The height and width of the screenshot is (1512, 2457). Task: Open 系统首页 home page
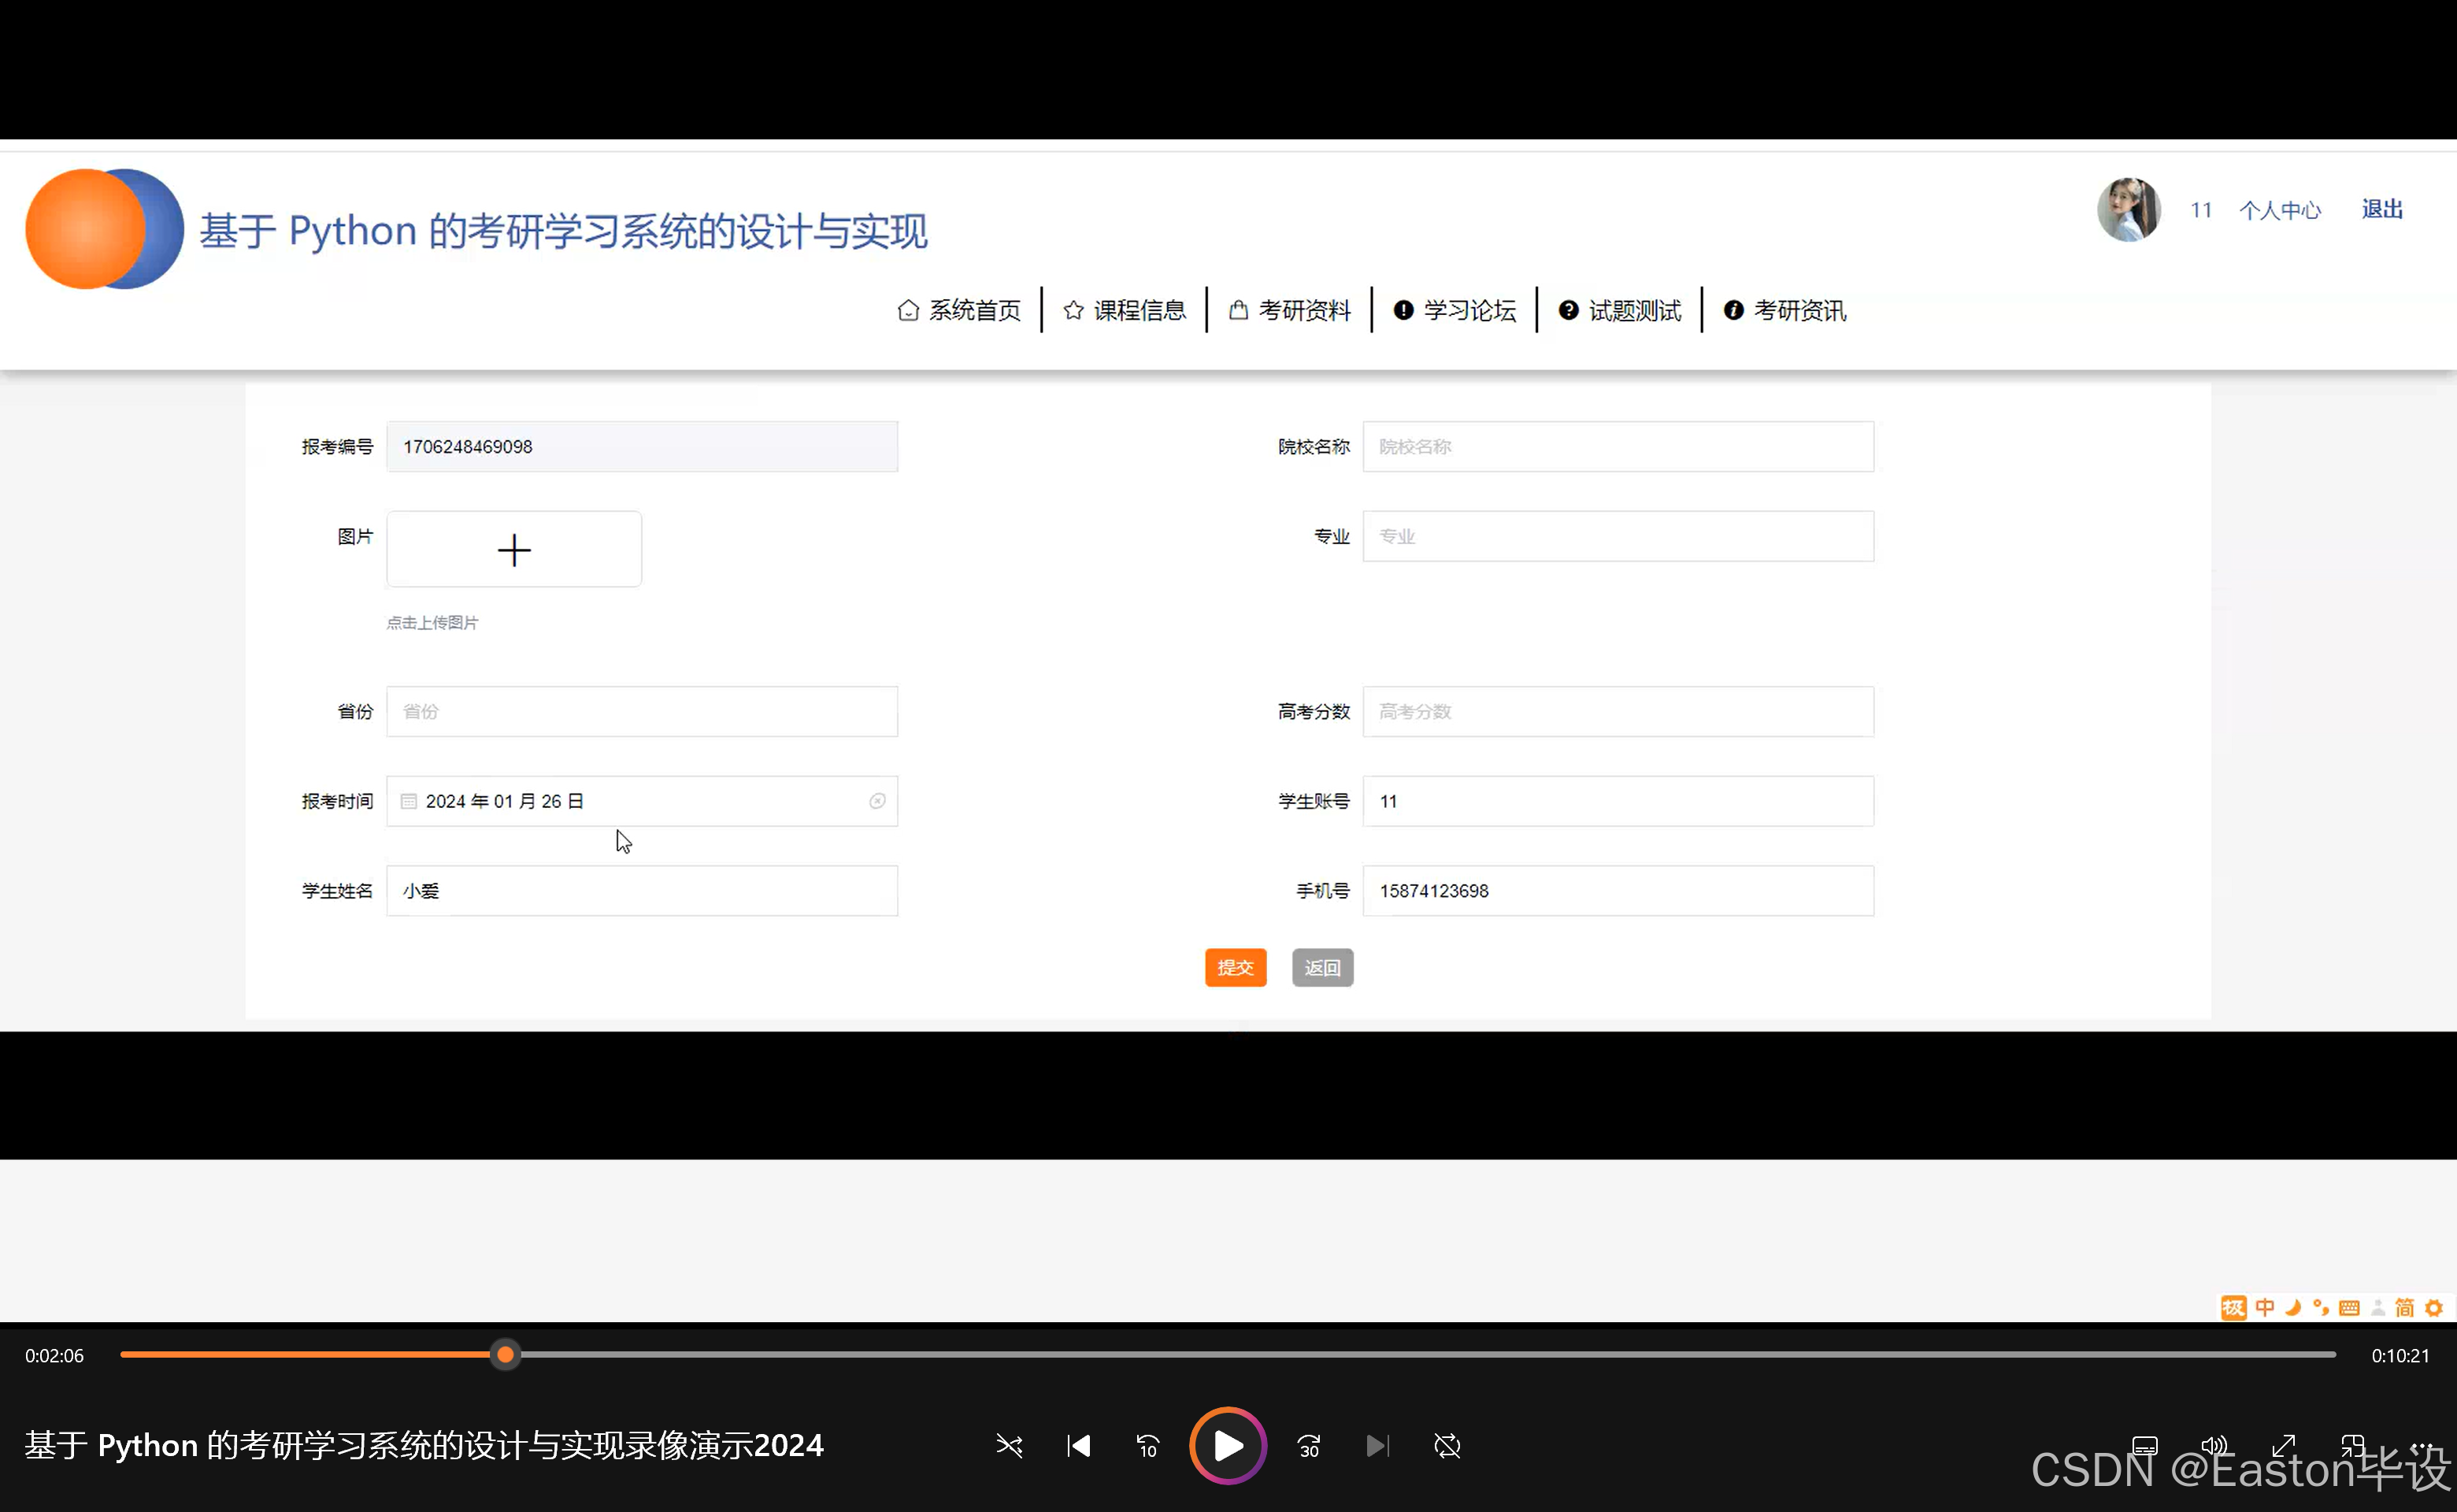[959, 311]
